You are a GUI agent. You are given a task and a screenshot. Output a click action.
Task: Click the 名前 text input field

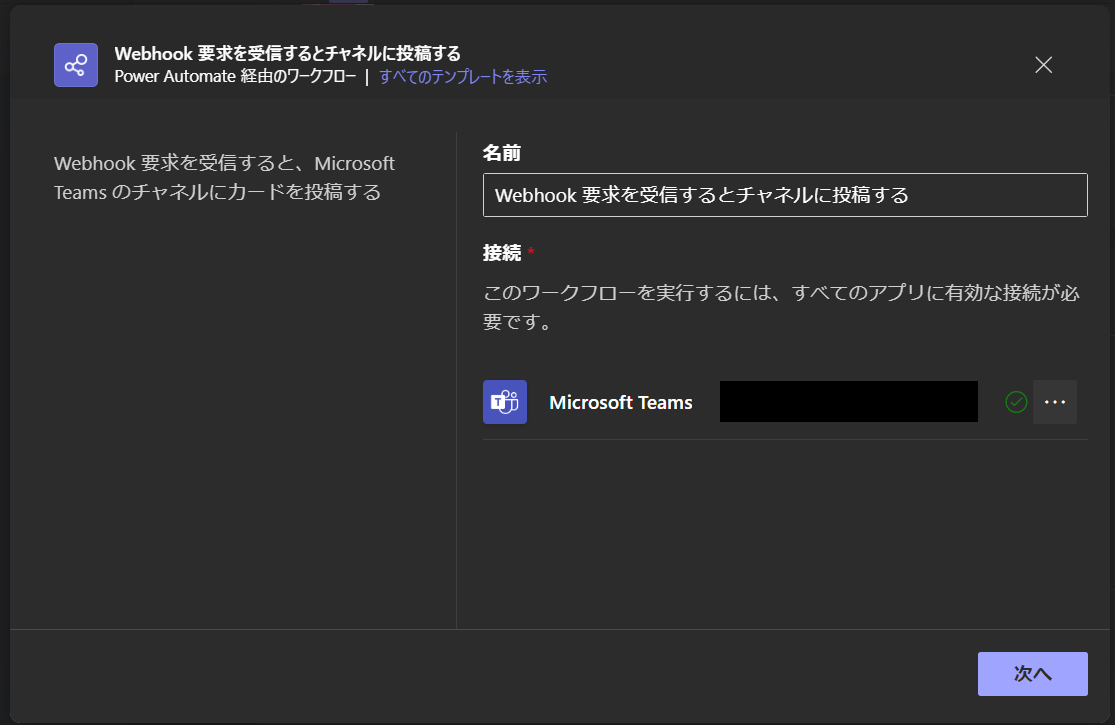[785, 195]
